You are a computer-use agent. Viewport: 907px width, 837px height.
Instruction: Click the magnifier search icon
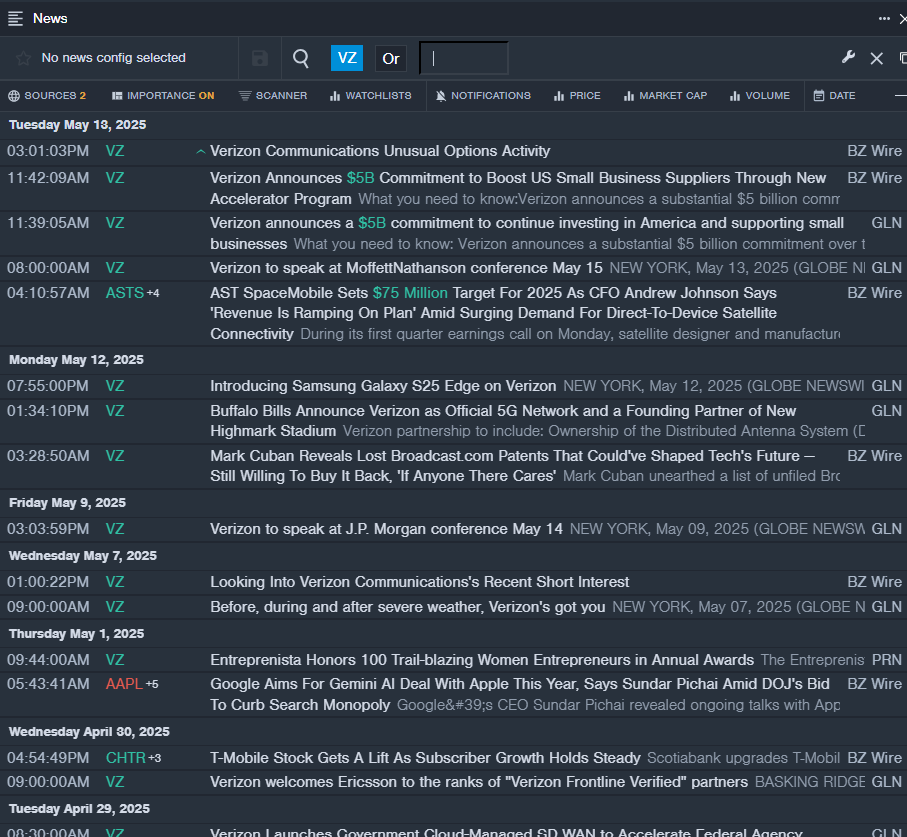point(301,58)
